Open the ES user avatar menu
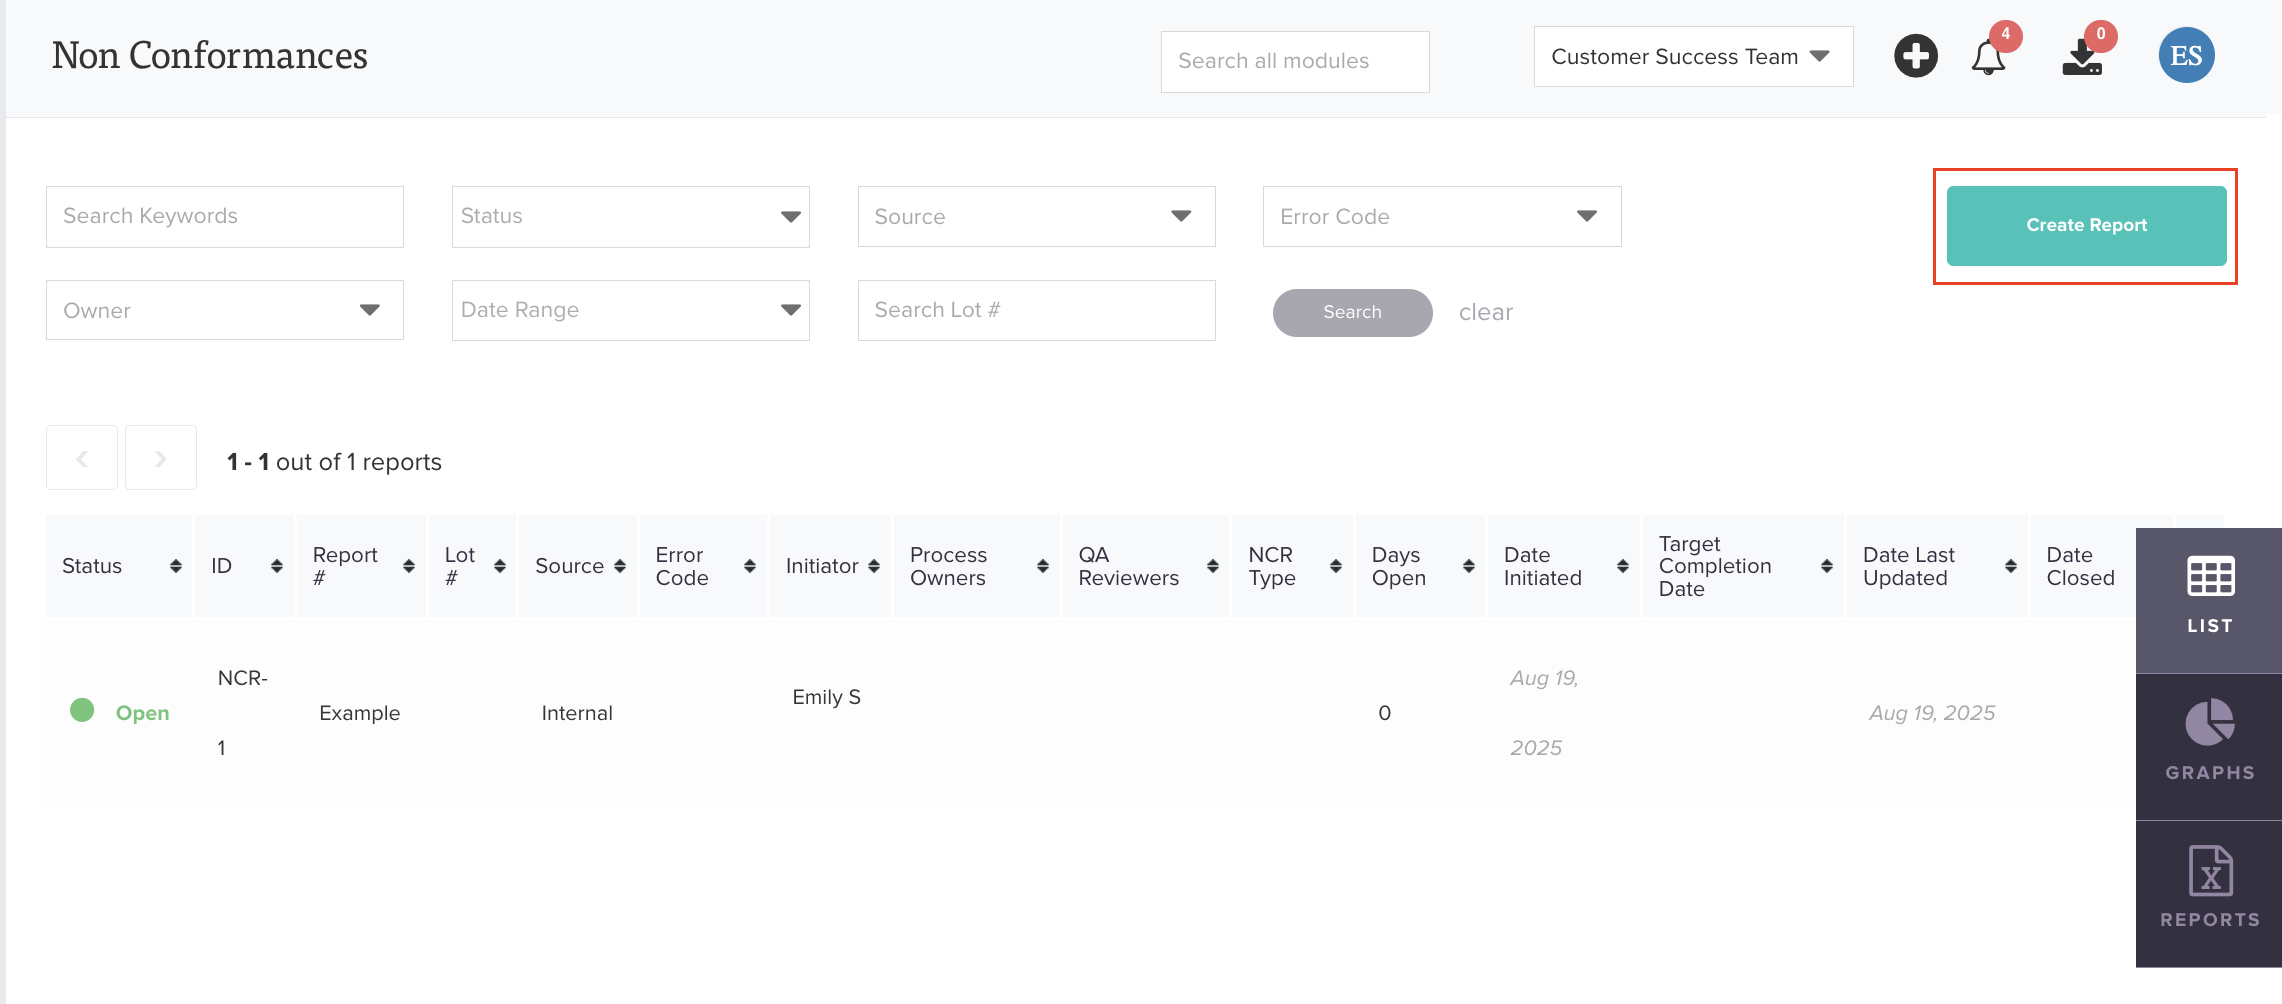Screen dimensions: 2282x1004 pos(2186,55)
